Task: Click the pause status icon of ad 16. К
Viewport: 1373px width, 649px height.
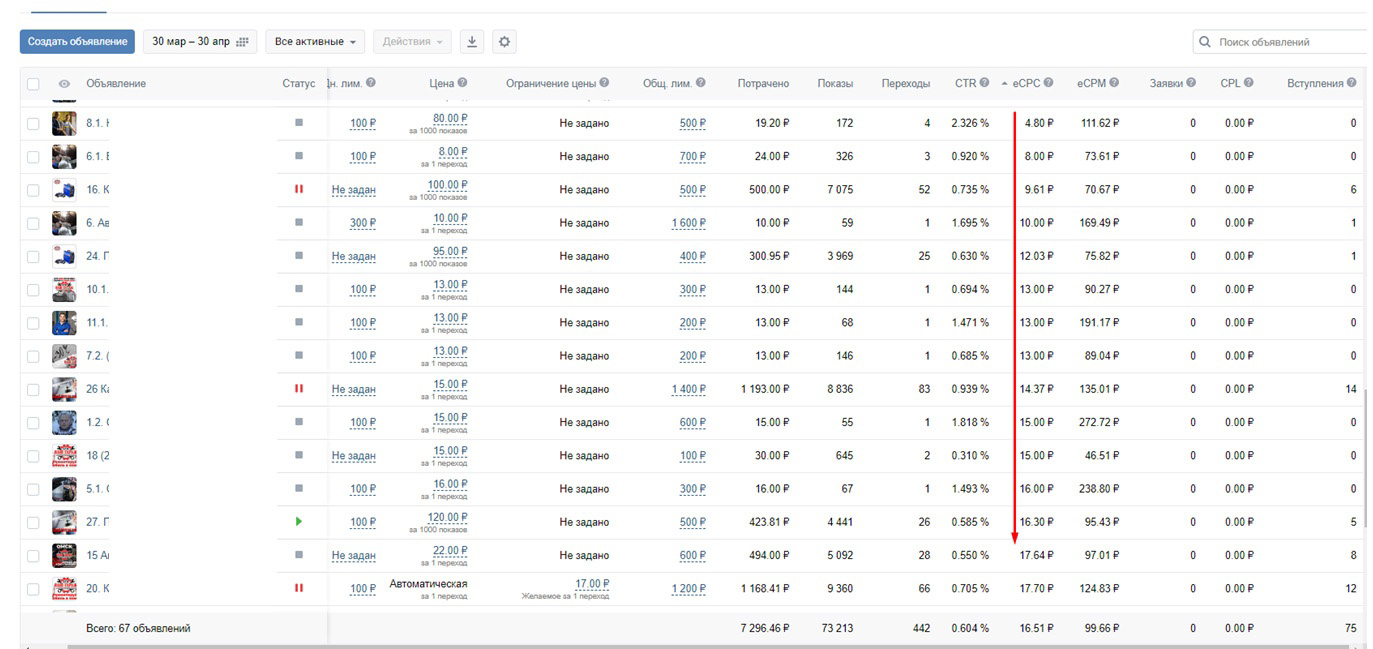Action: (298, 189)
